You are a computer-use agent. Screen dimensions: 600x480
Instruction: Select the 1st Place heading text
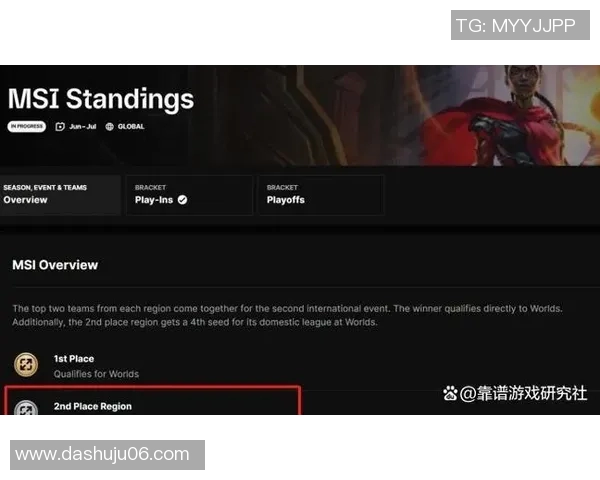(x=74, y=359)
